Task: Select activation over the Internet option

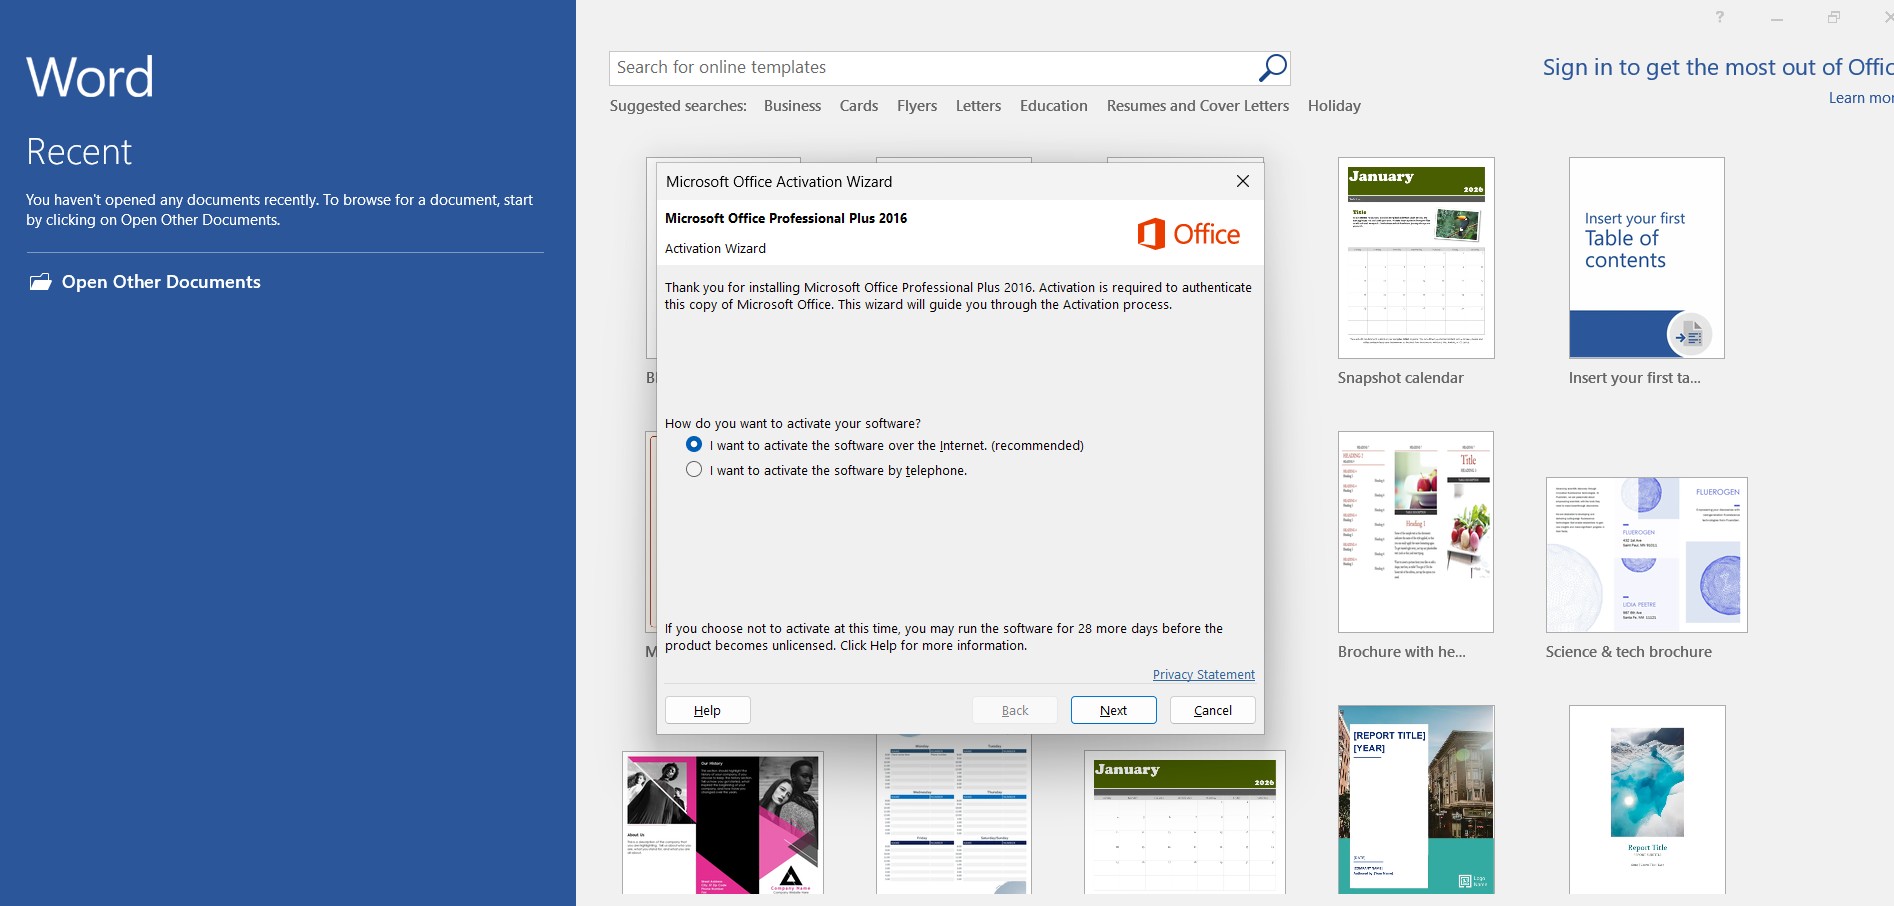Action: (x=694, y=444)
